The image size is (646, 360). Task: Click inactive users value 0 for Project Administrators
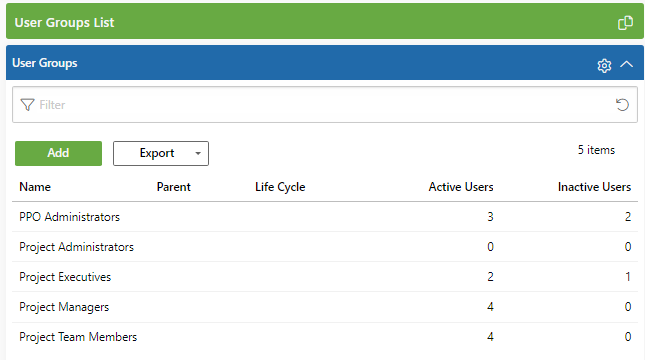[x=628, y=246]
